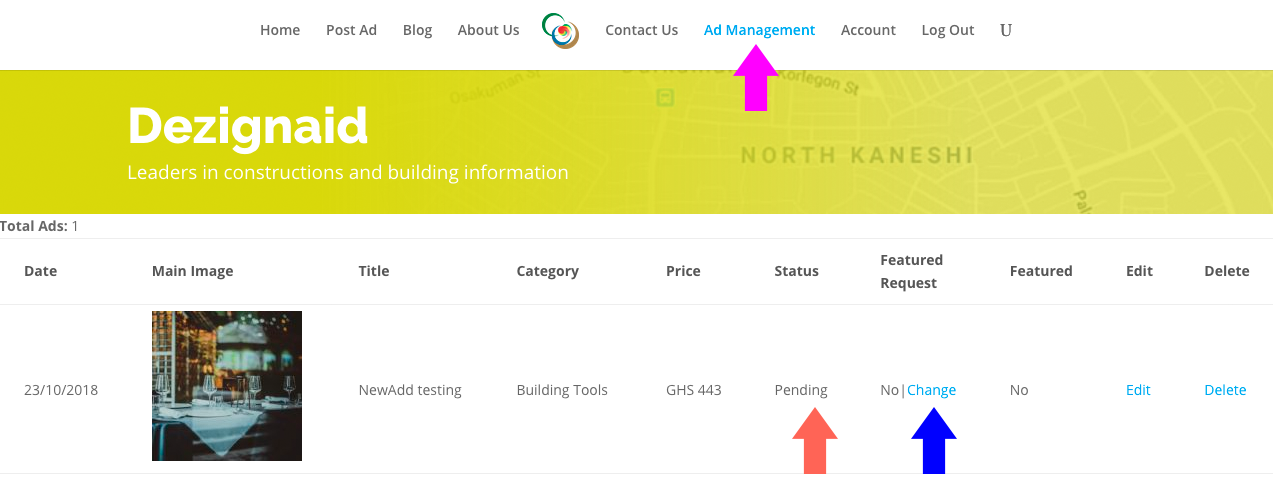
Task: Click the circular Dezignaid logo in navbar
Action: [x=561, y=31]
